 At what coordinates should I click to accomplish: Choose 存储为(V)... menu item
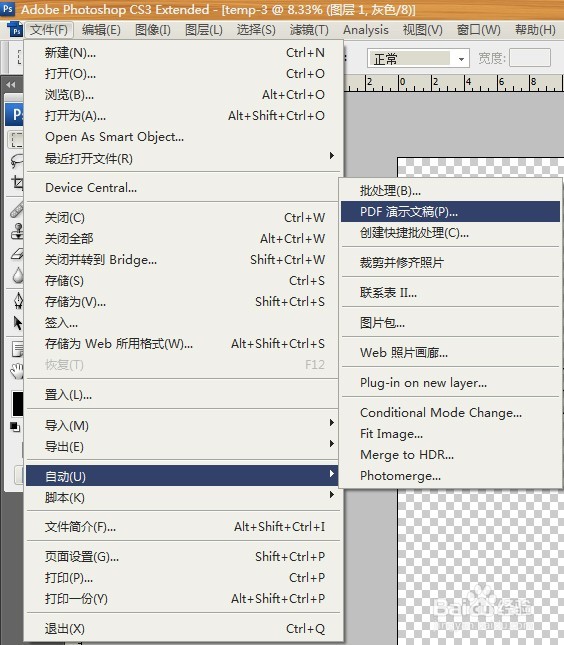pyautogui.click(x=183, y=302)
